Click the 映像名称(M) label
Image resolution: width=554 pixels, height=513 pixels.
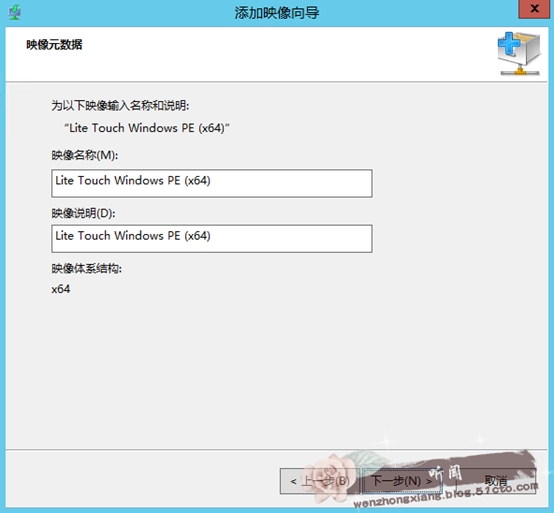click(x=84, y=155)
